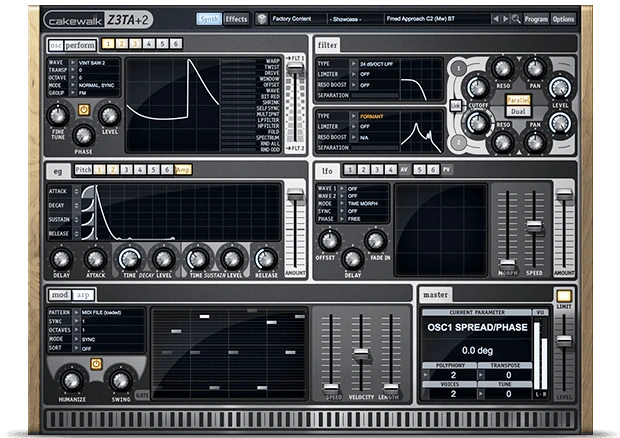Click the preset browser cube icon
This screenshot has height=438, width=620.
[261, 19]
